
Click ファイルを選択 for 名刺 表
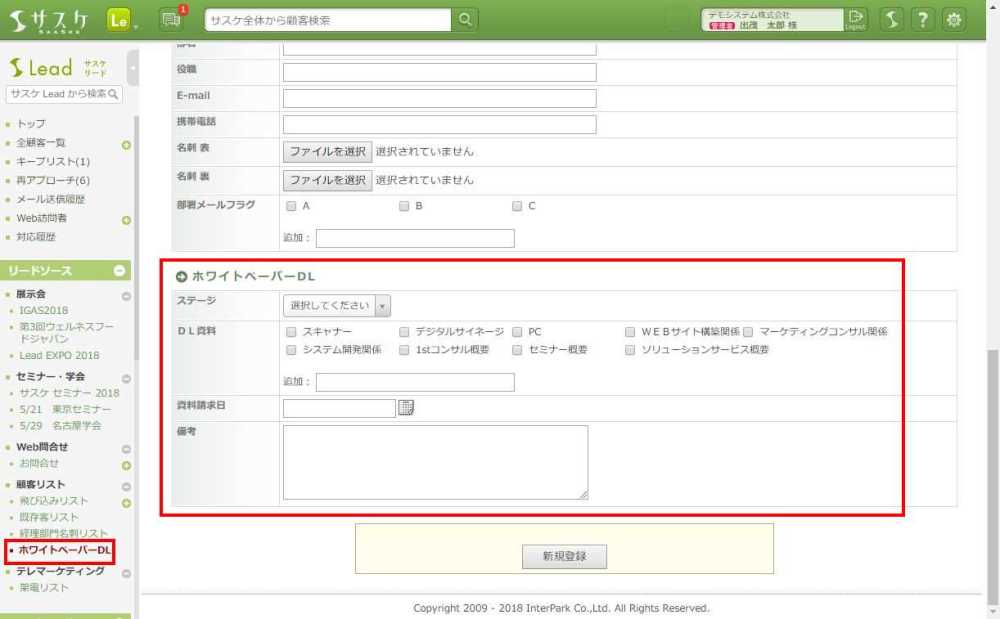pyautogui.click(x=327, y=151)
